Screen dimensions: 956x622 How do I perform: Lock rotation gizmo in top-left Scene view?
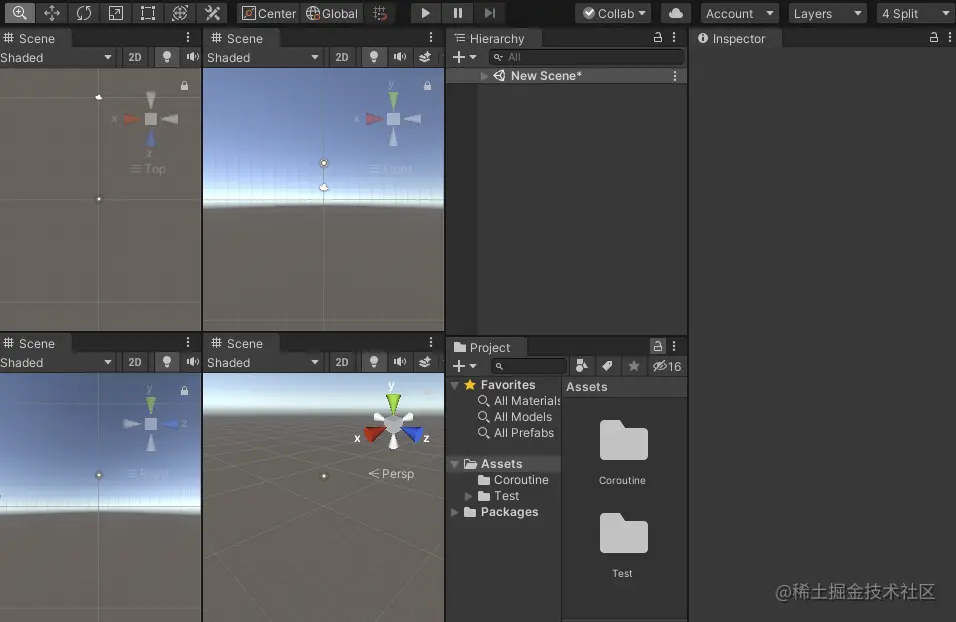tap(184, 86)
